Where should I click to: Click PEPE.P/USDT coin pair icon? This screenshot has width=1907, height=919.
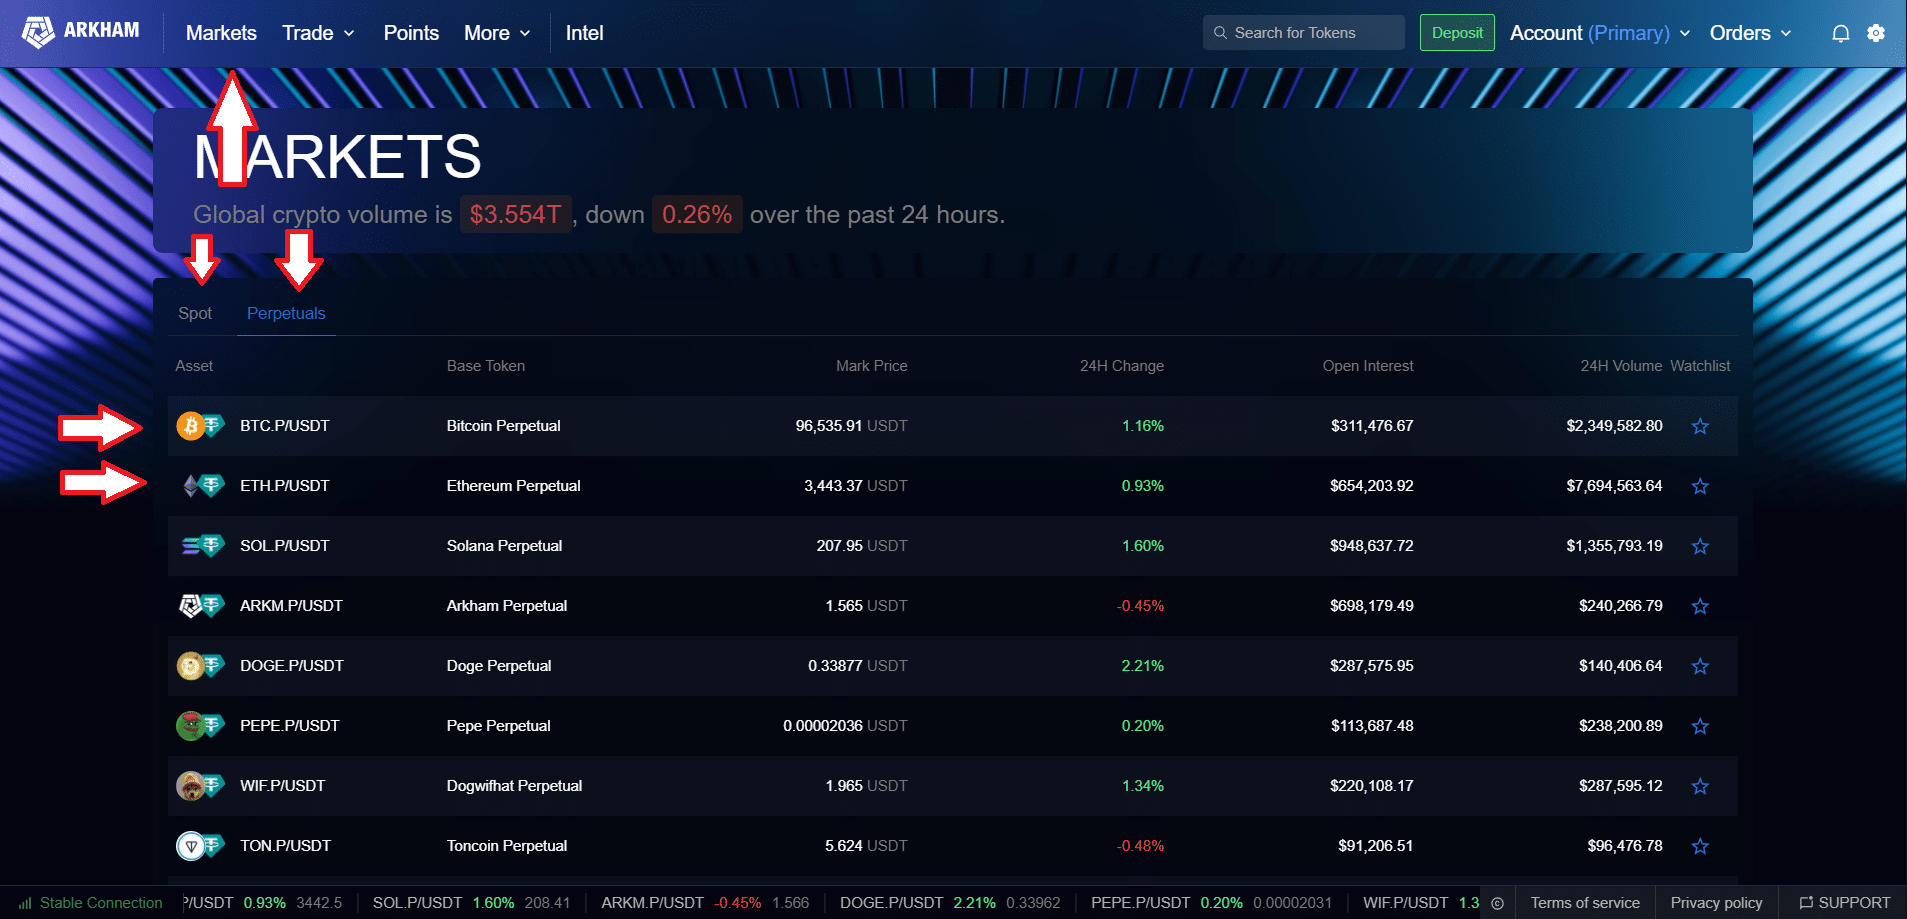coord(201,726)
